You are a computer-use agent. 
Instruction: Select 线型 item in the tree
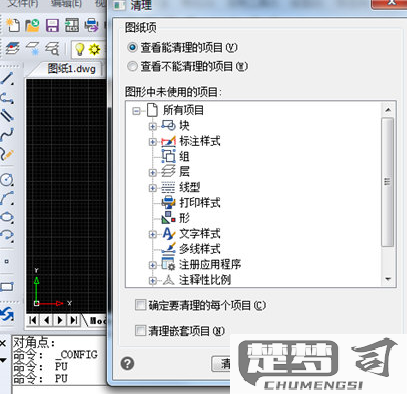point(189,187)
